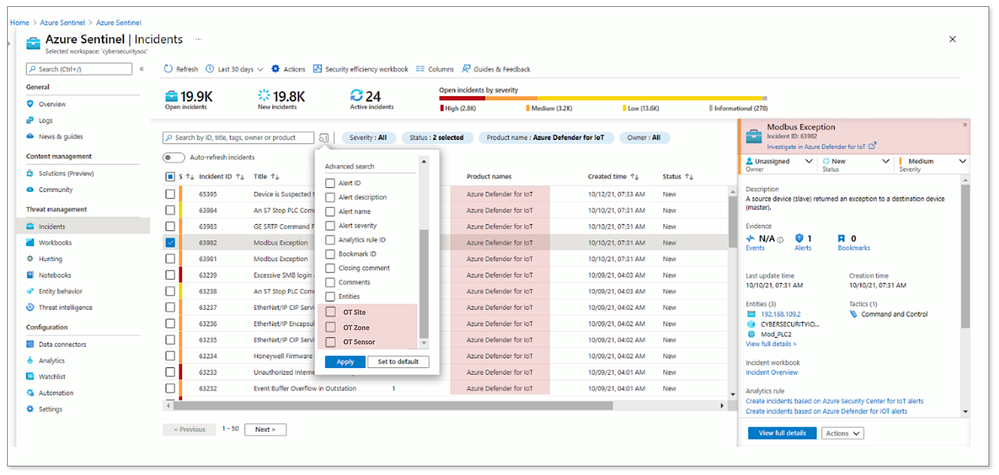The width and height of the screenshot is (999, 475).
Task: Check the Alert severity checkbox
Action: tap(330, 225)
